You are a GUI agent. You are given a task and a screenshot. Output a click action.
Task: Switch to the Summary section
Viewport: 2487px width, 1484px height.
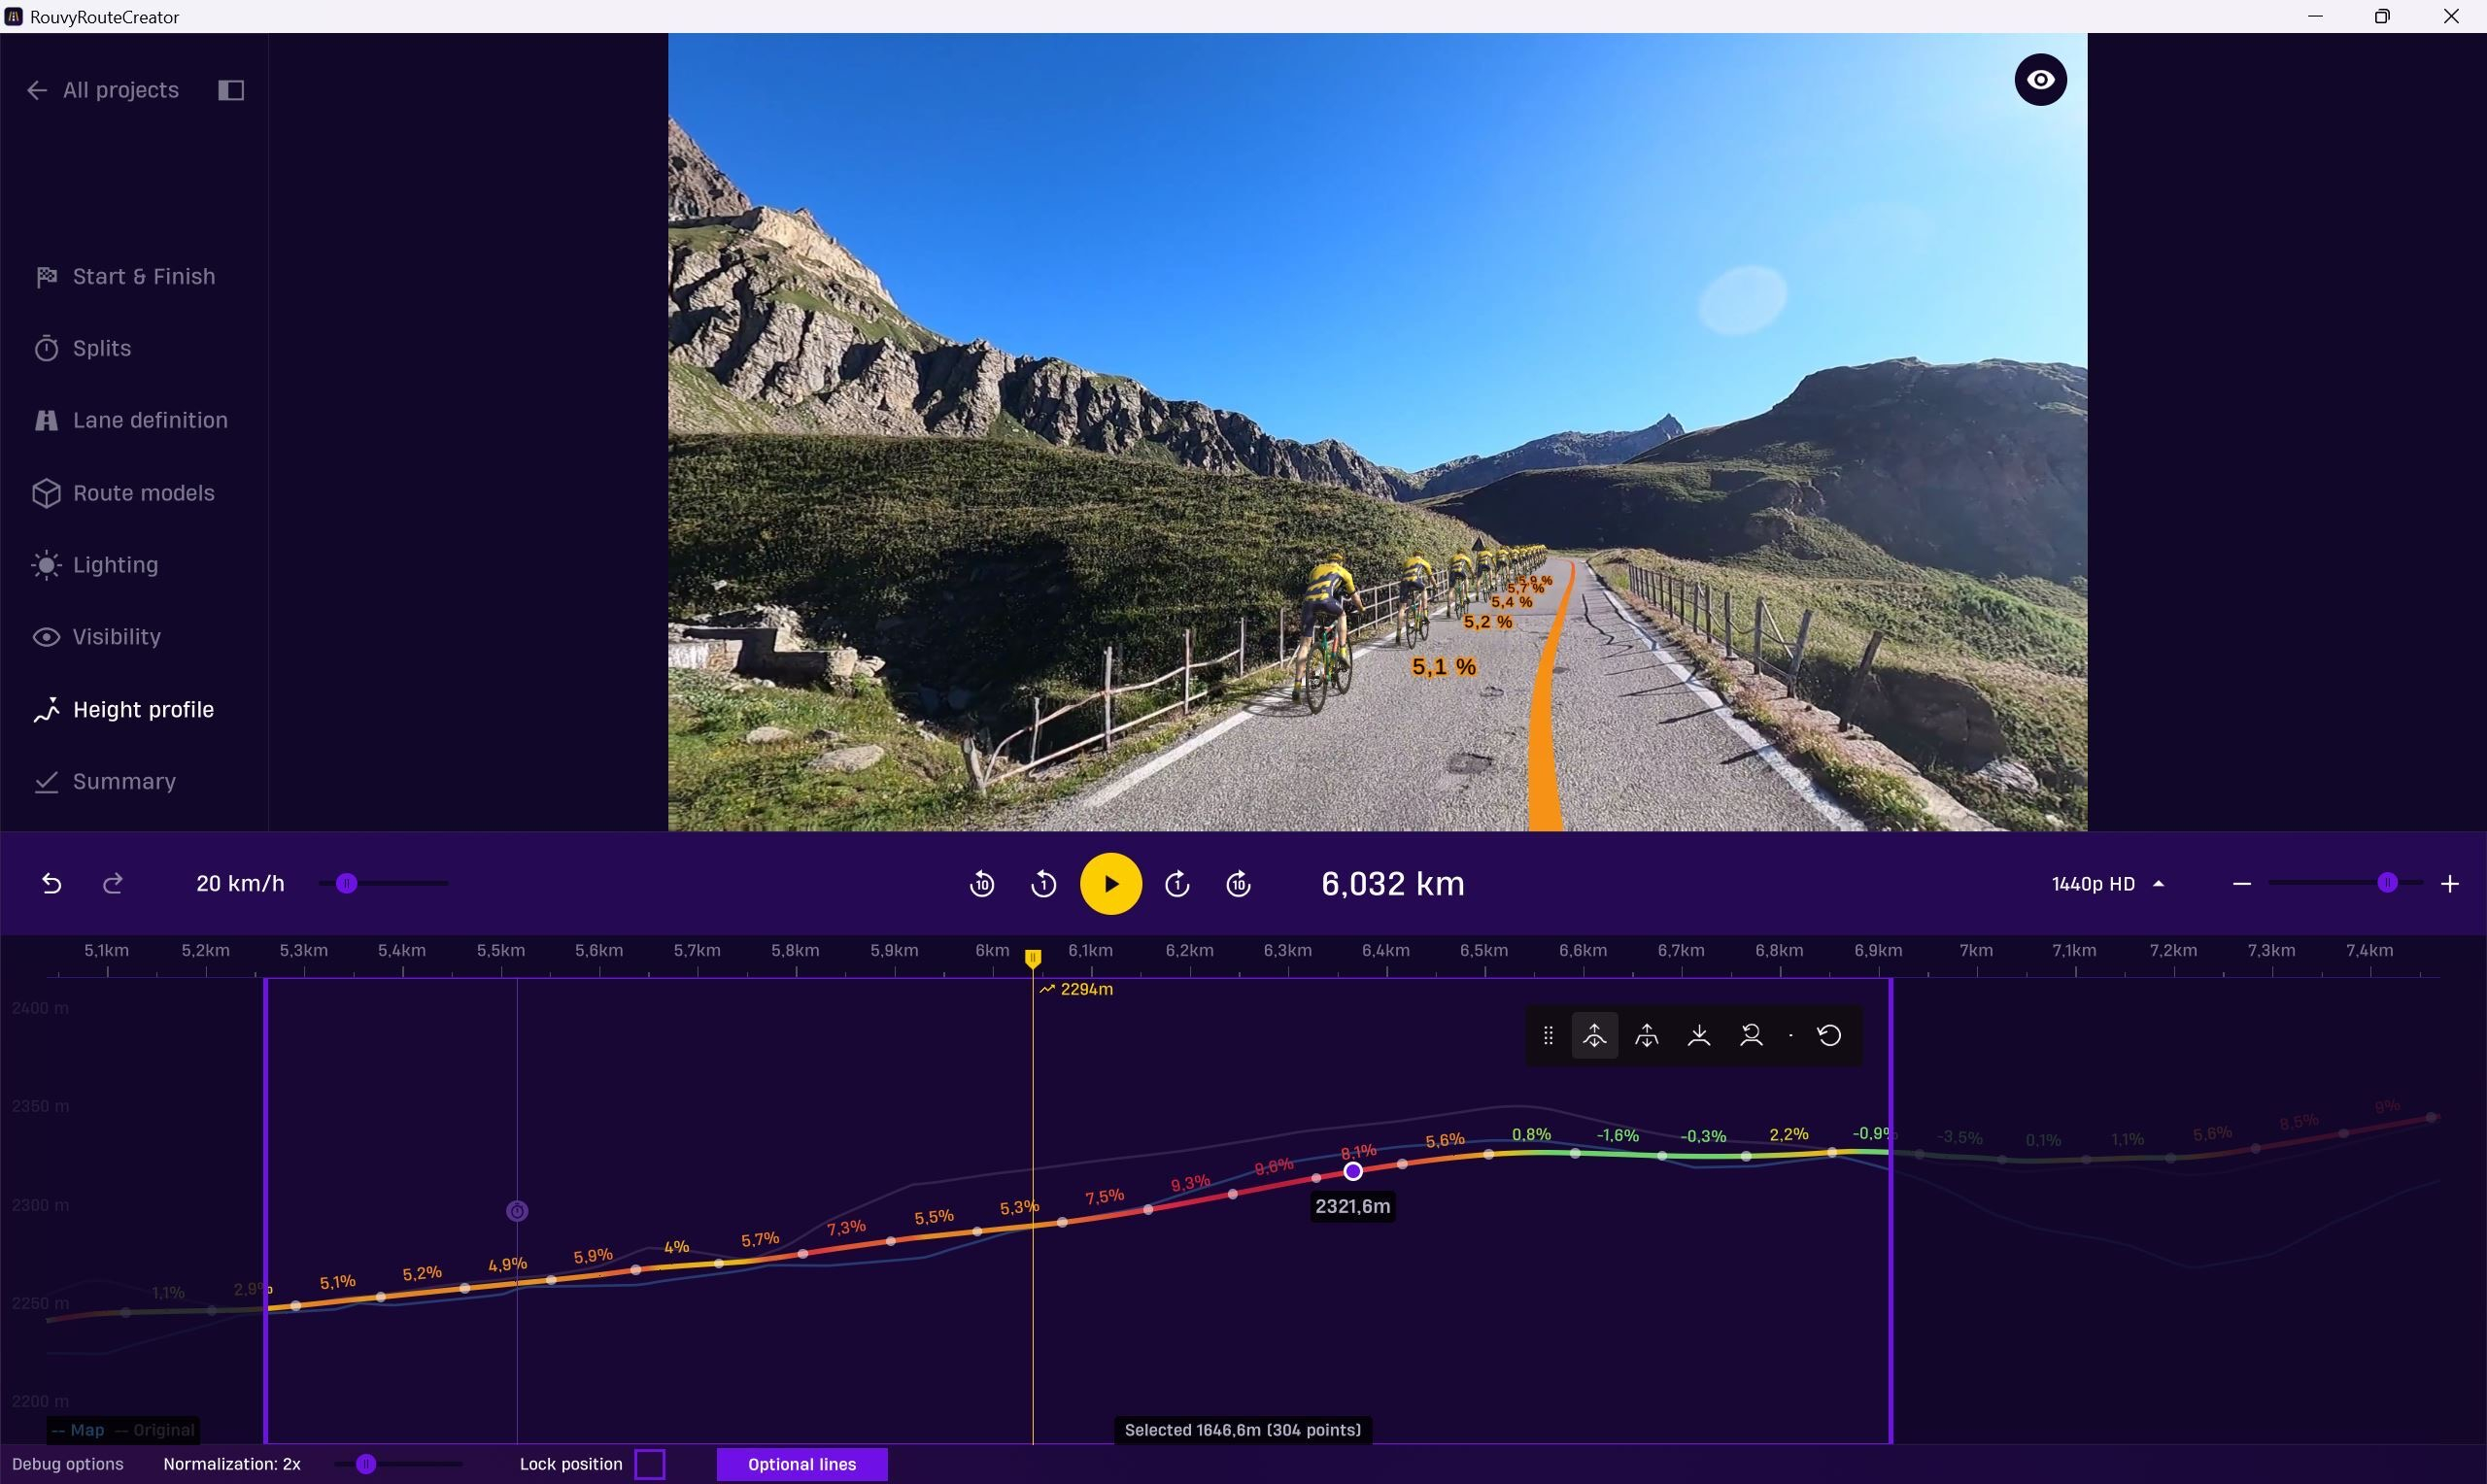(124, 781)
